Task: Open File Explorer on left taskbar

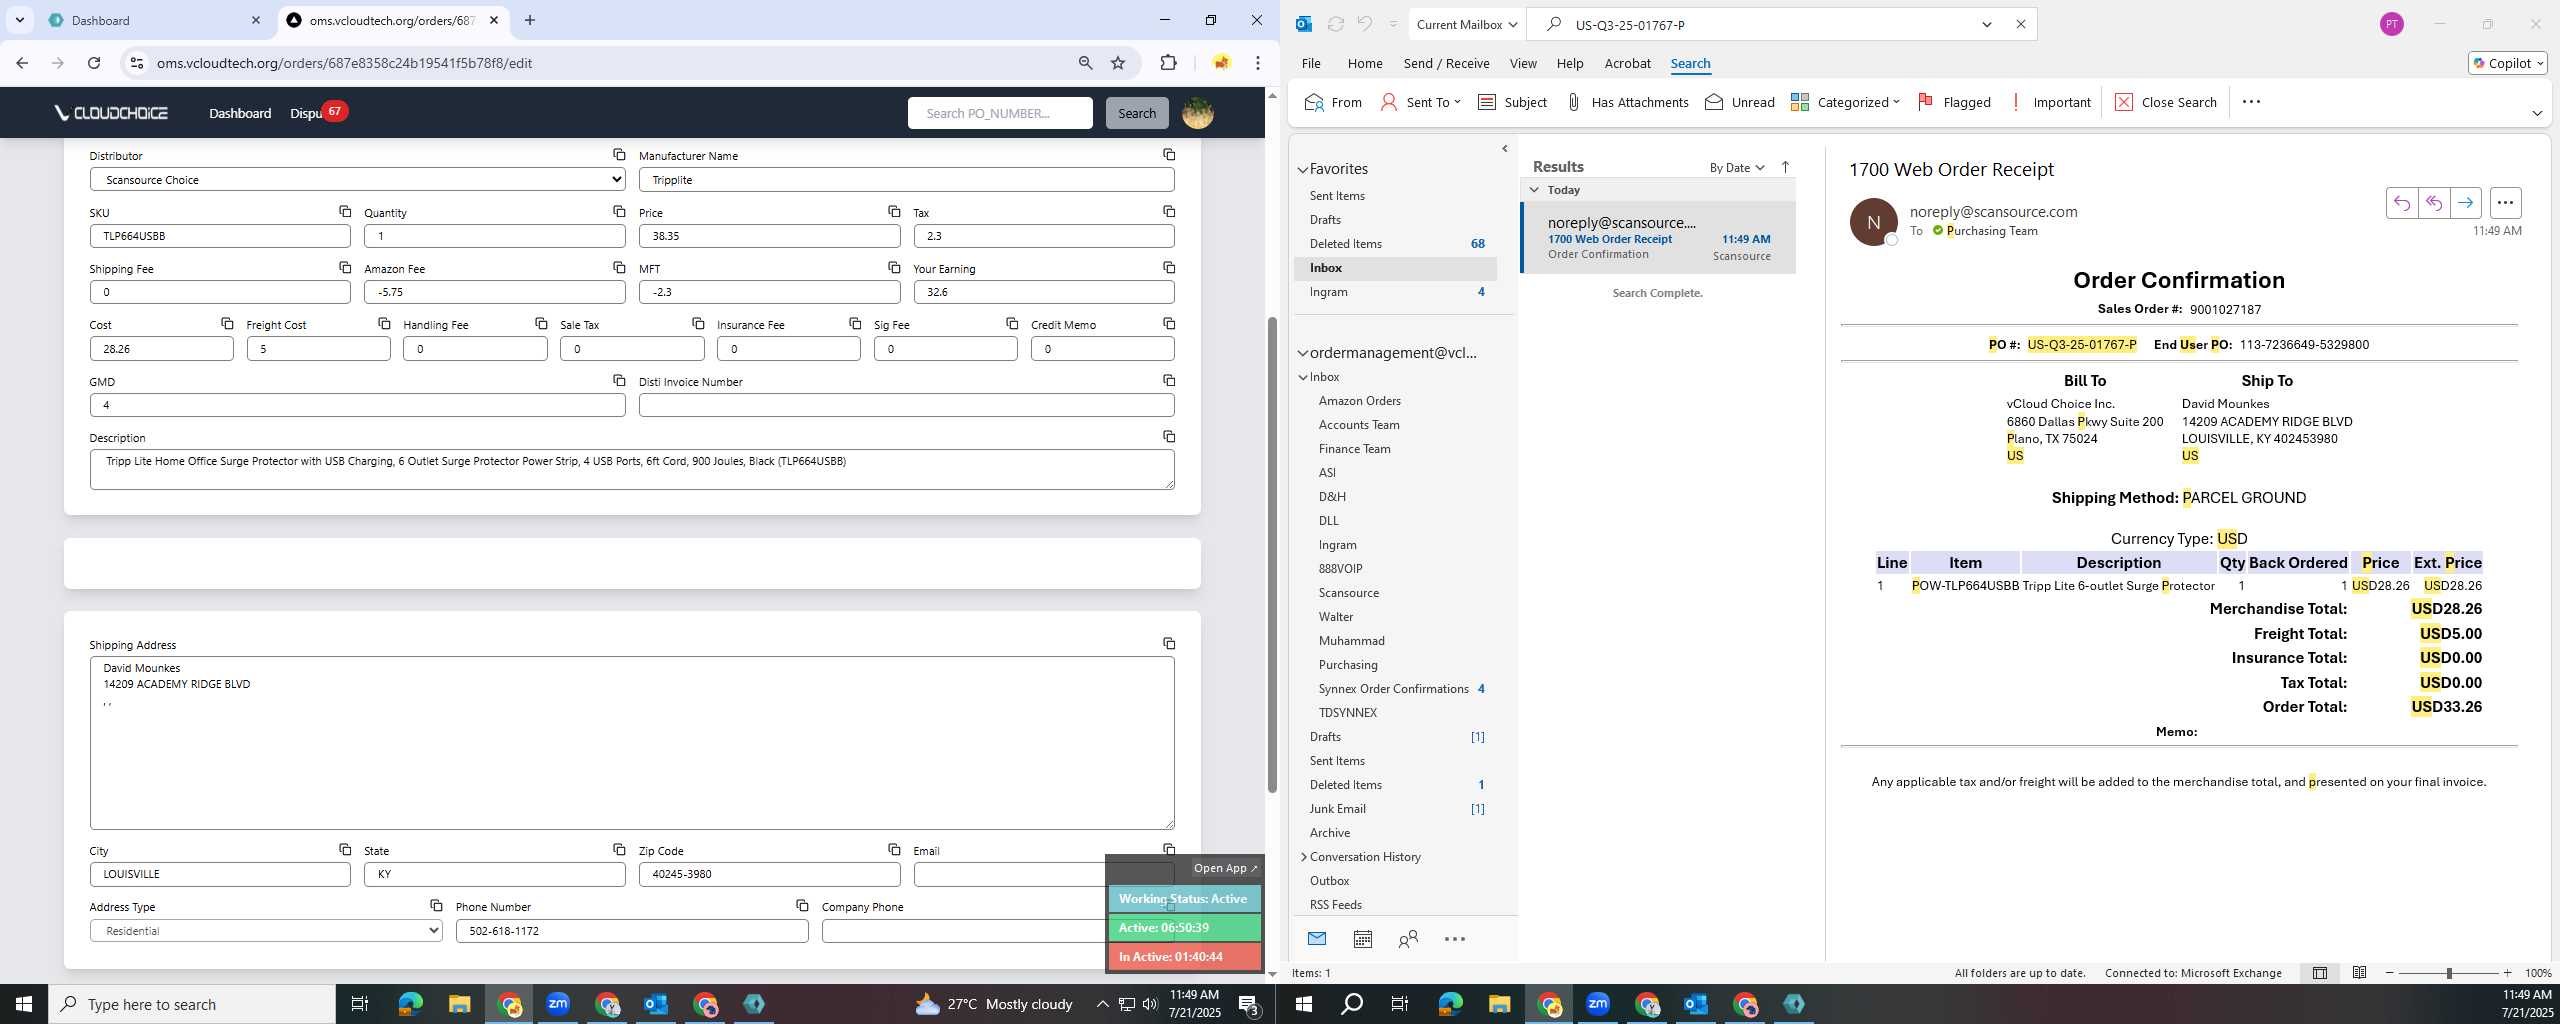Action: click(x=459, y=1004)
